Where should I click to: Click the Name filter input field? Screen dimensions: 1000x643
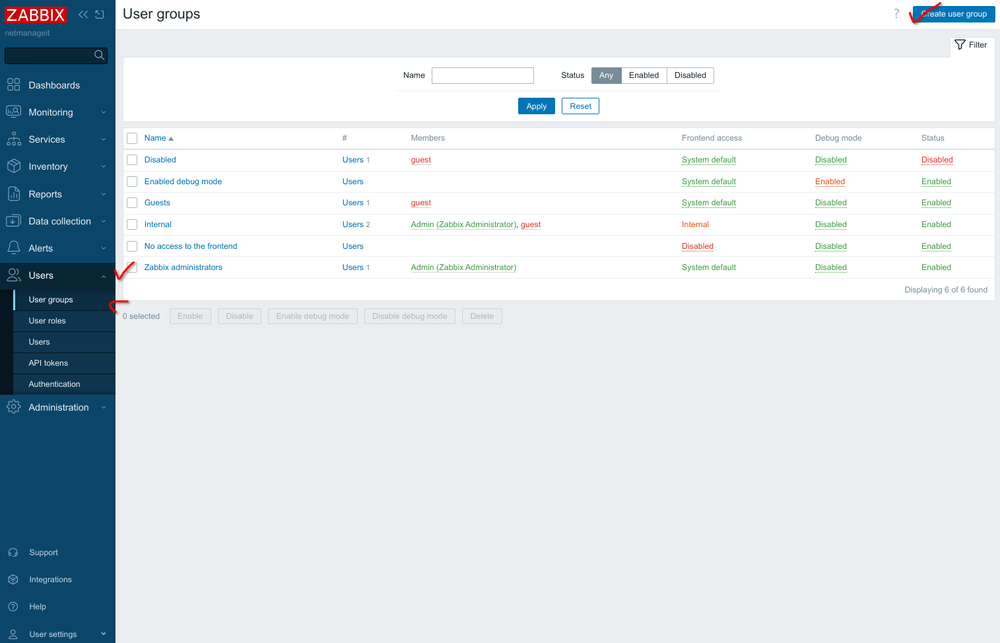(482, 75)
